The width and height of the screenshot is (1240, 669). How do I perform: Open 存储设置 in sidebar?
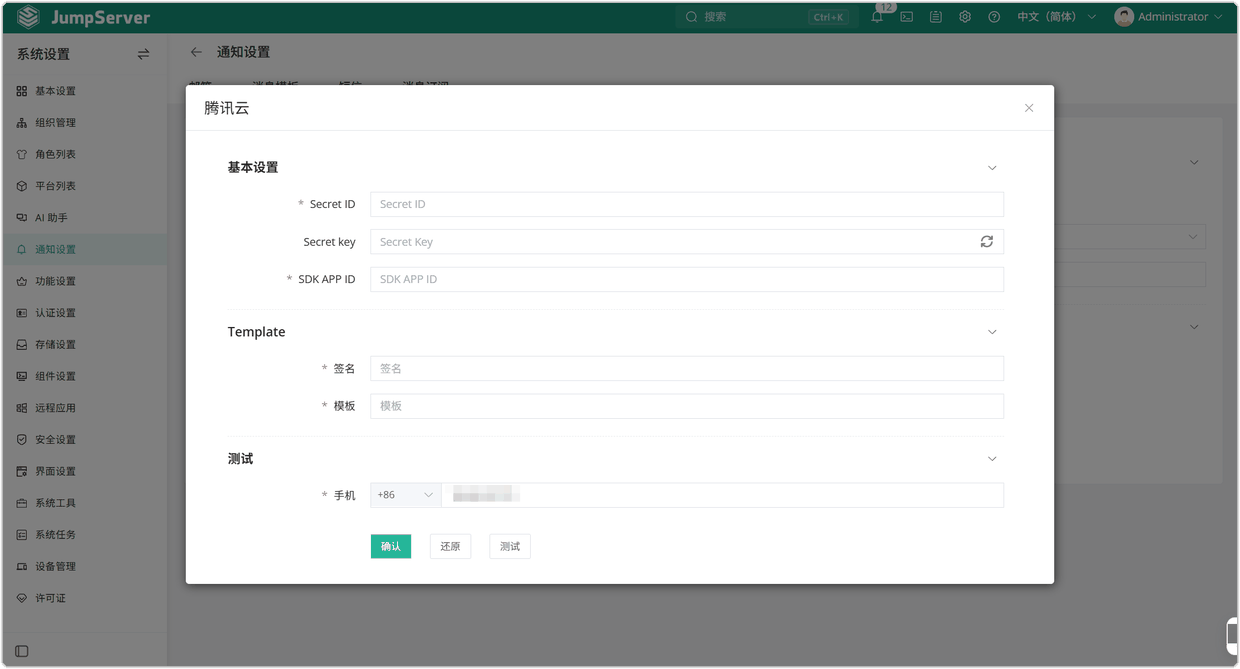[x=84, y=345]
